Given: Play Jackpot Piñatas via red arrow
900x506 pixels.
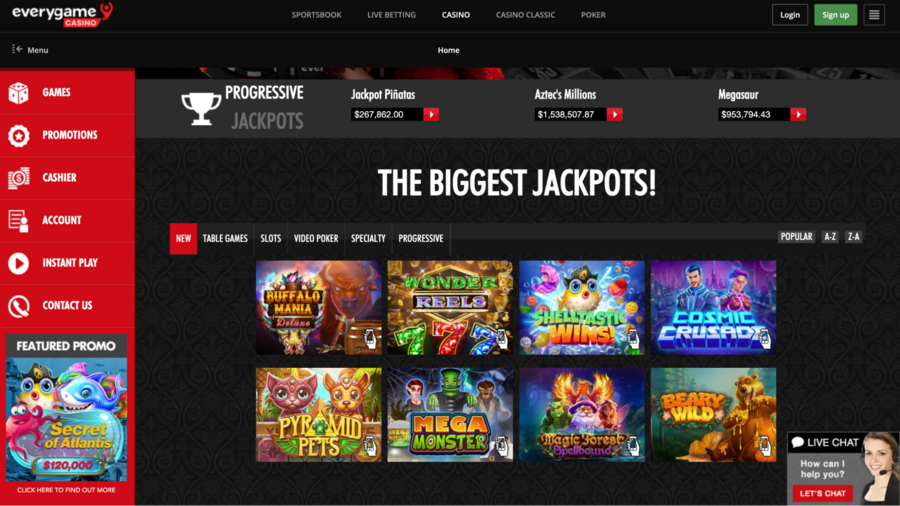Looking at the screenshot, I should point(431,114).
